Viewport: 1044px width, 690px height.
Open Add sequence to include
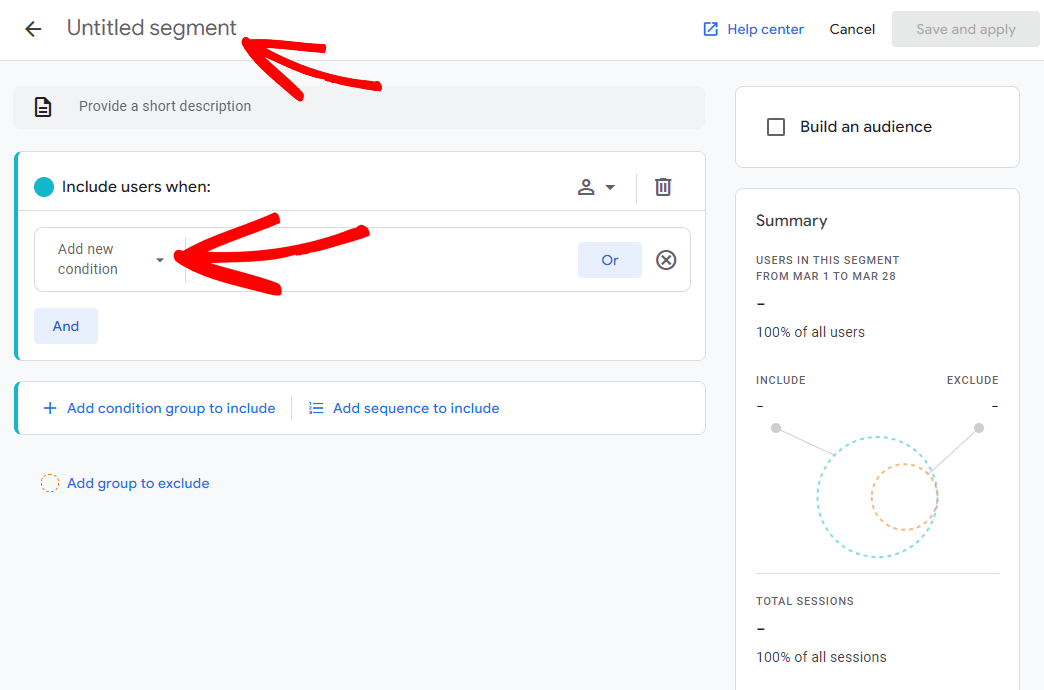[x=416, y=408]
